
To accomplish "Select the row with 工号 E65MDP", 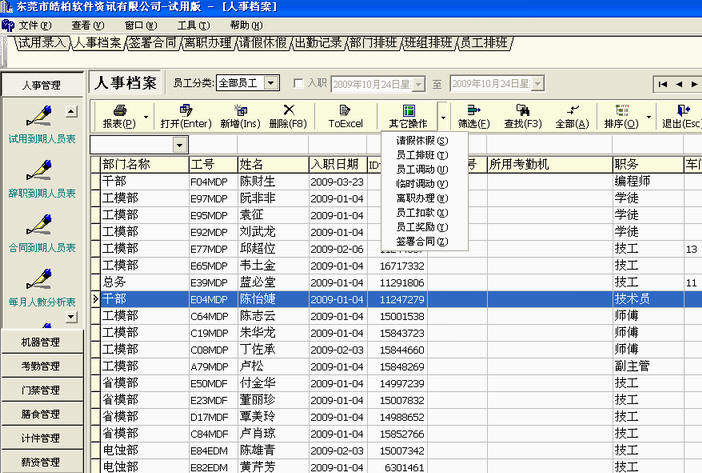I will click(x=396, y=265).
